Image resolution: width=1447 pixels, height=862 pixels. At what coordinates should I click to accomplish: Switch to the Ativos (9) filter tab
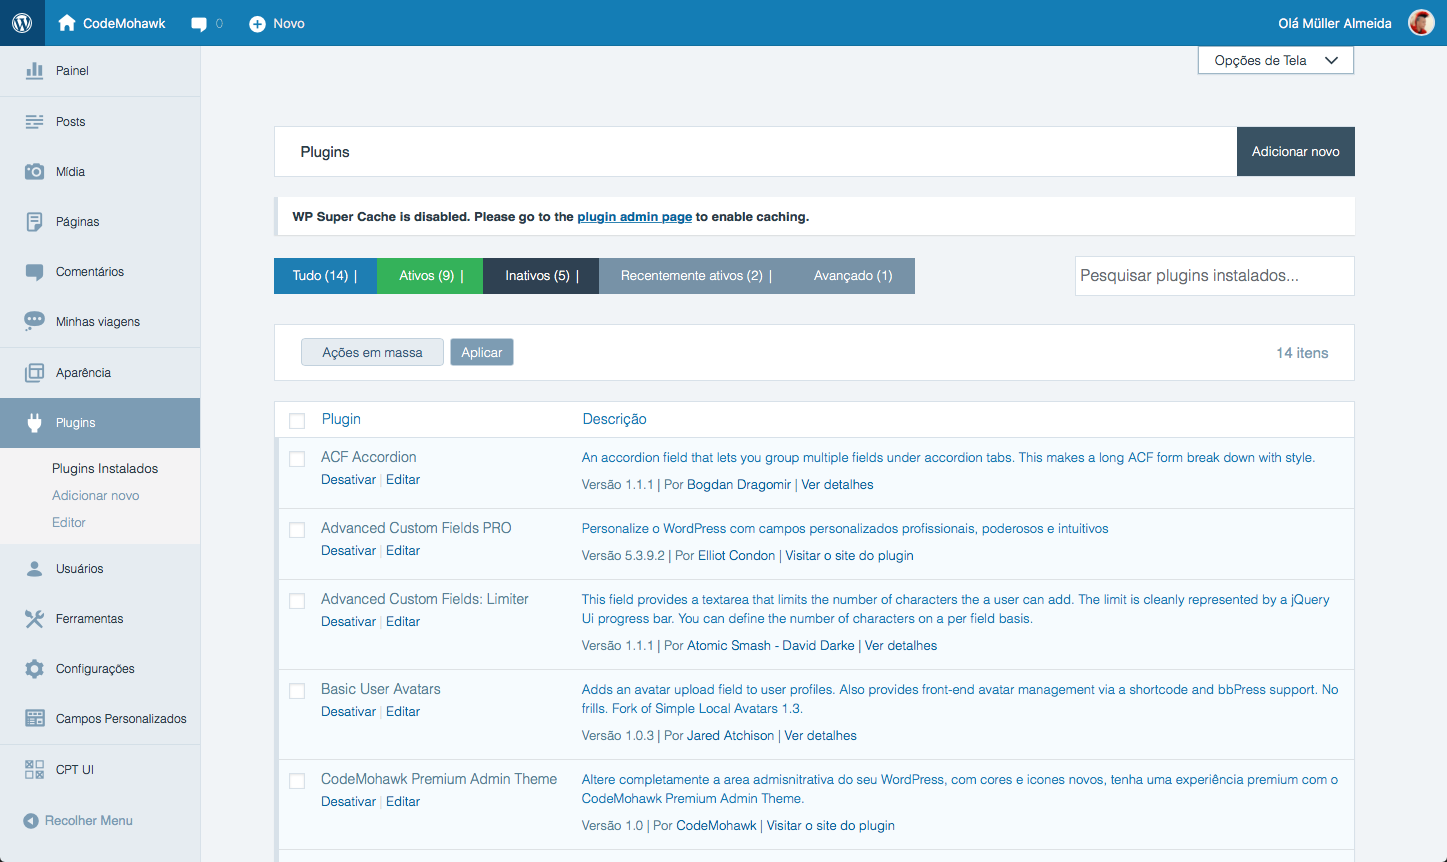pos(430,276)
